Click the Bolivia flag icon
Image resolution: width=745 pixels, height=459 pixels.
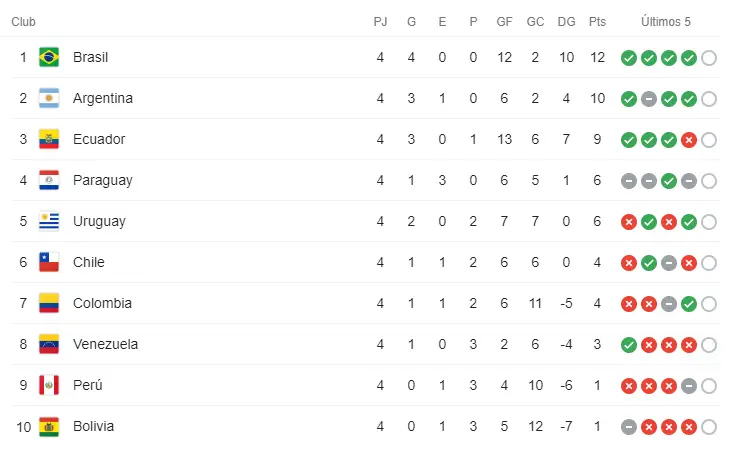[x=49, y=427]
